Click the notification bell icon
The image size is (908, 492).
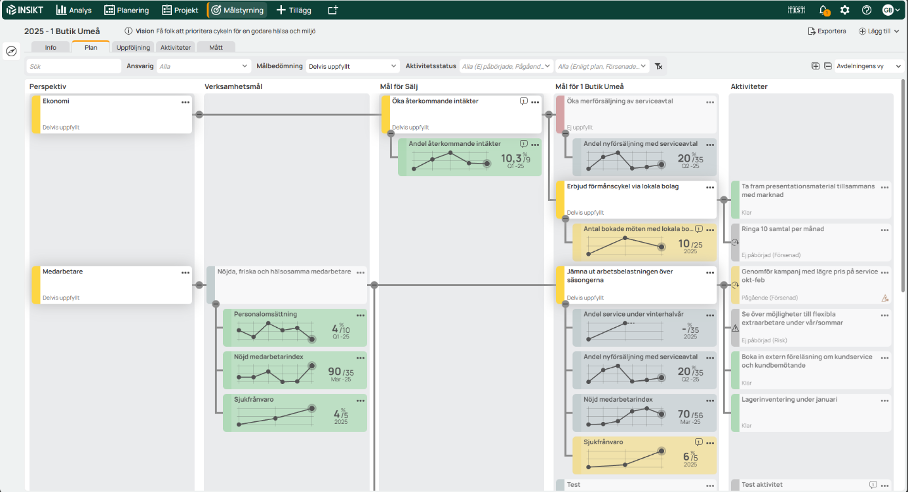(824, 10)
